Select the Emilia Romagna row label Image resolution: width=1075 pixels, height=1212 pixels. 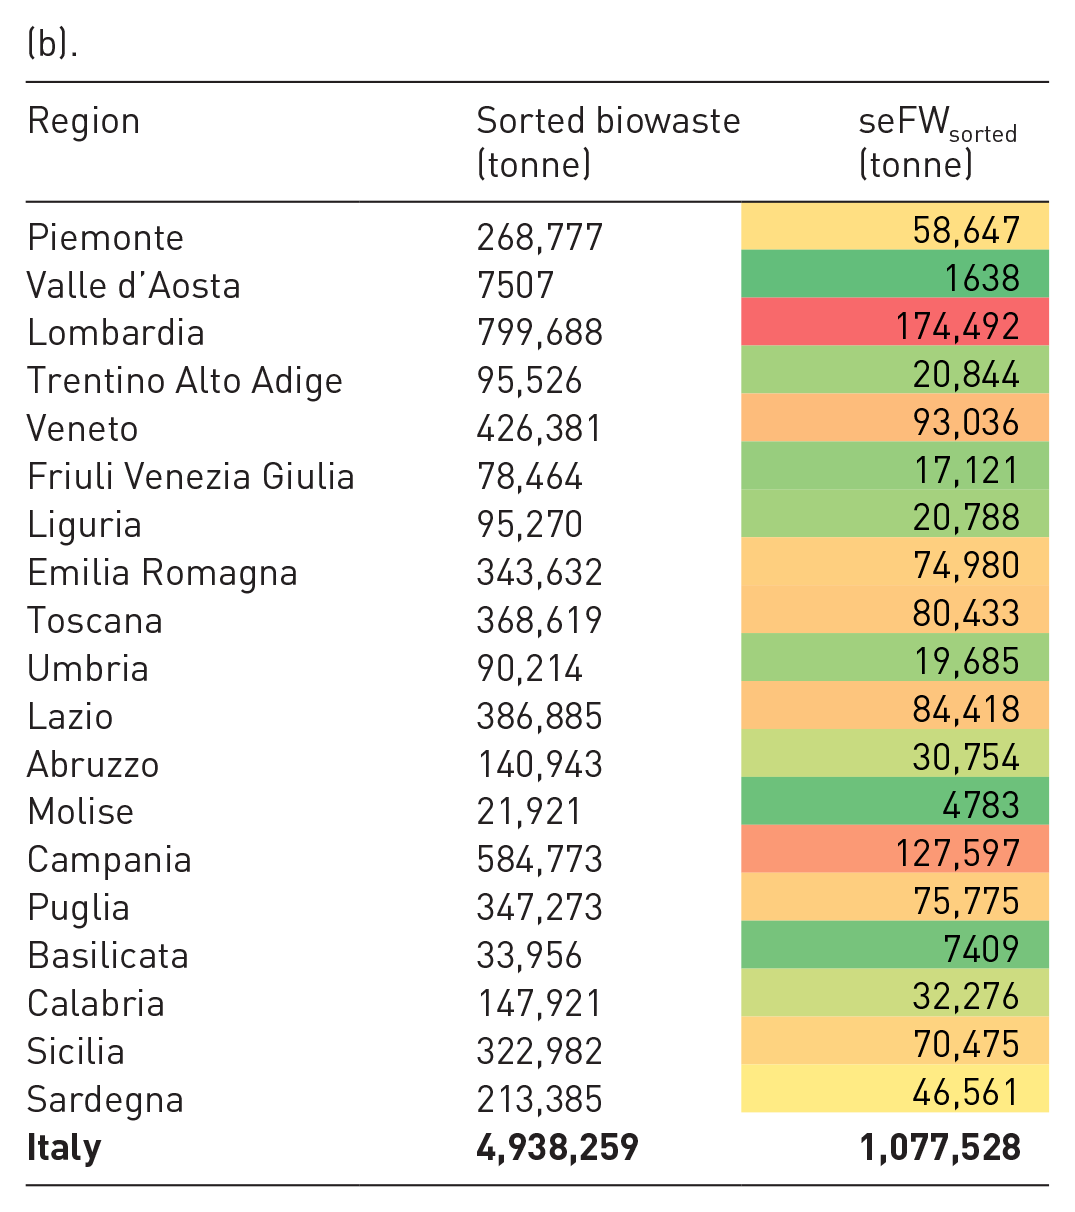[x=162, y=573]
